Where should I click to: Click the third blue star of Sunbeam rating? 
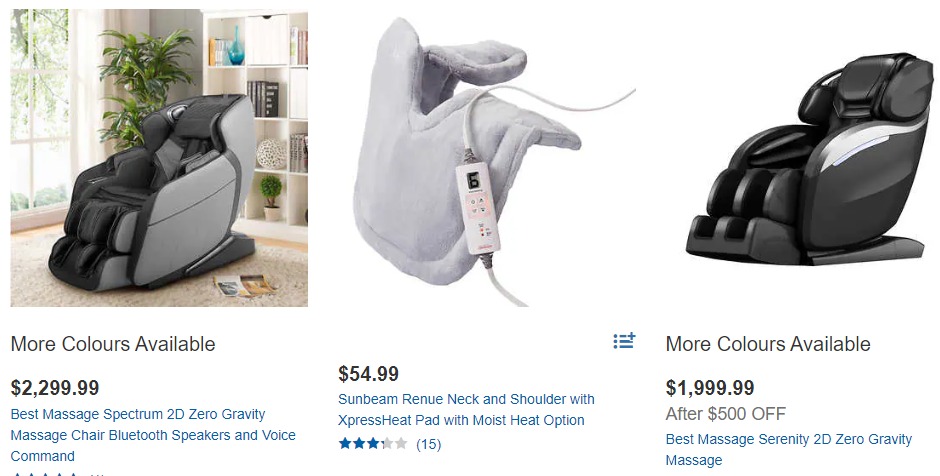(x=373, y=444)
